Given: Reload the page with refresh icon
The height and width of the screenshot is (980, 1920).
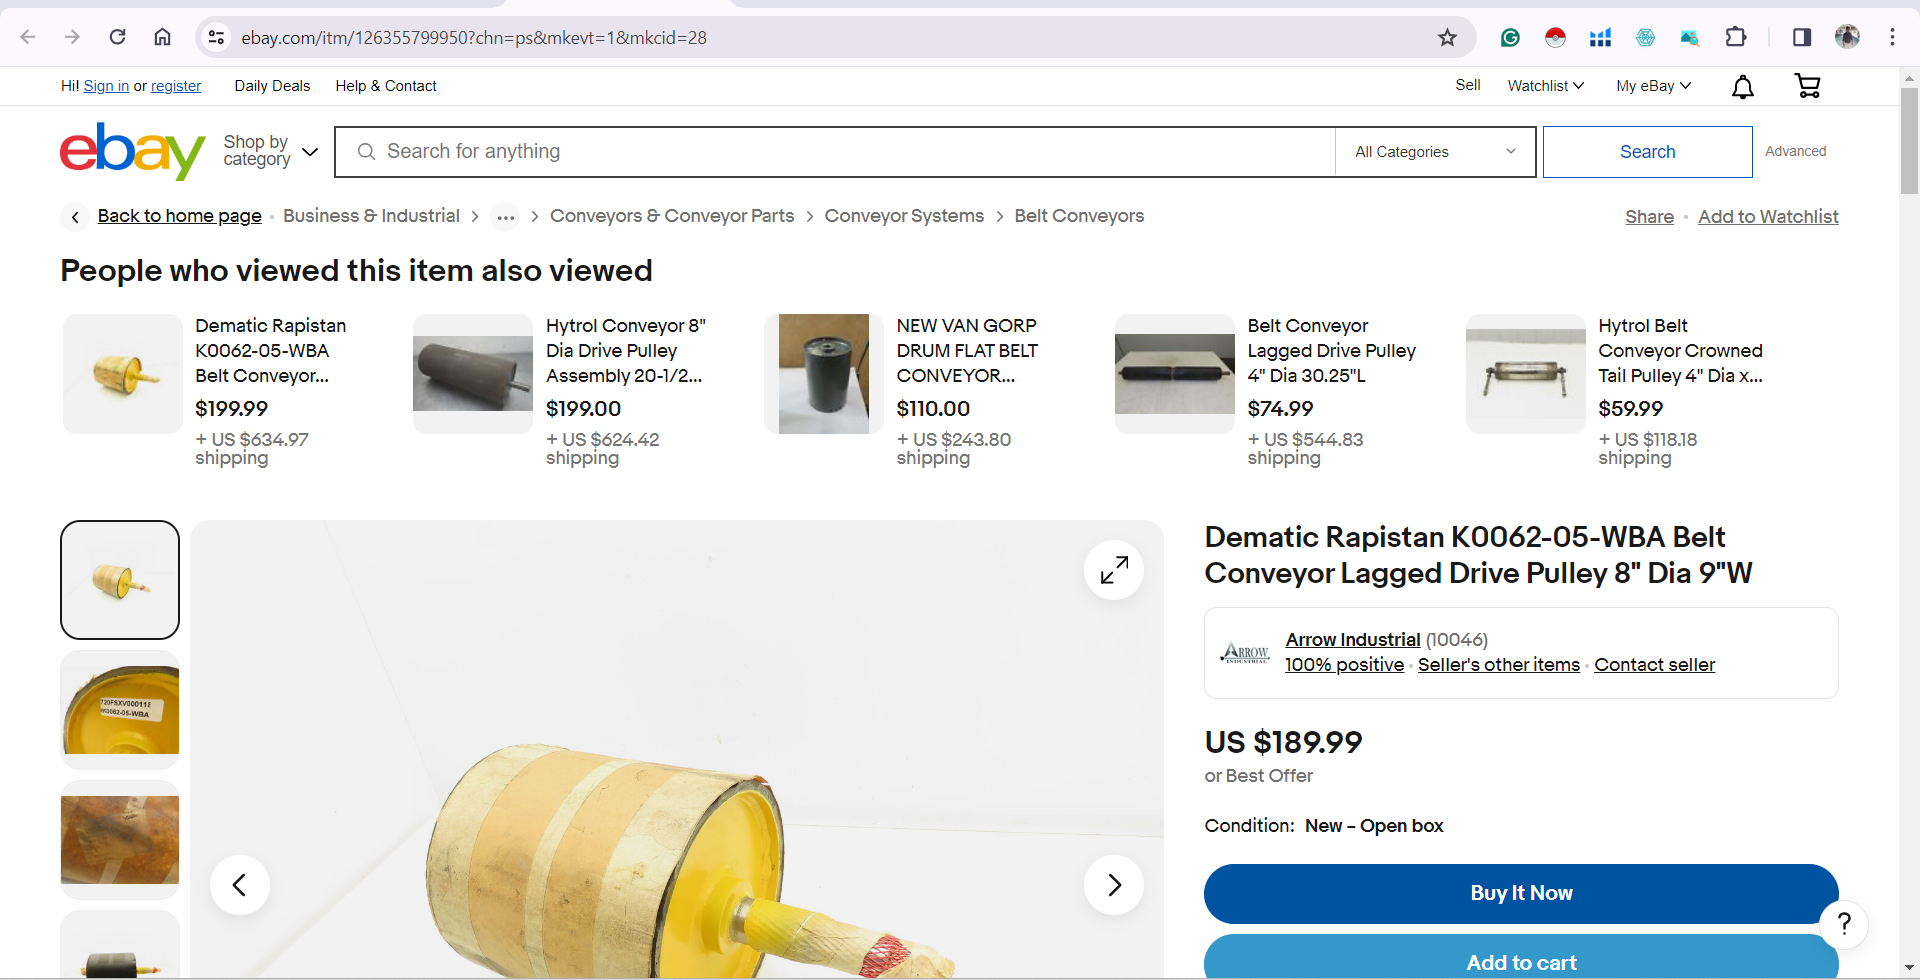Looking at the screenshot, I should click(117, 37).
